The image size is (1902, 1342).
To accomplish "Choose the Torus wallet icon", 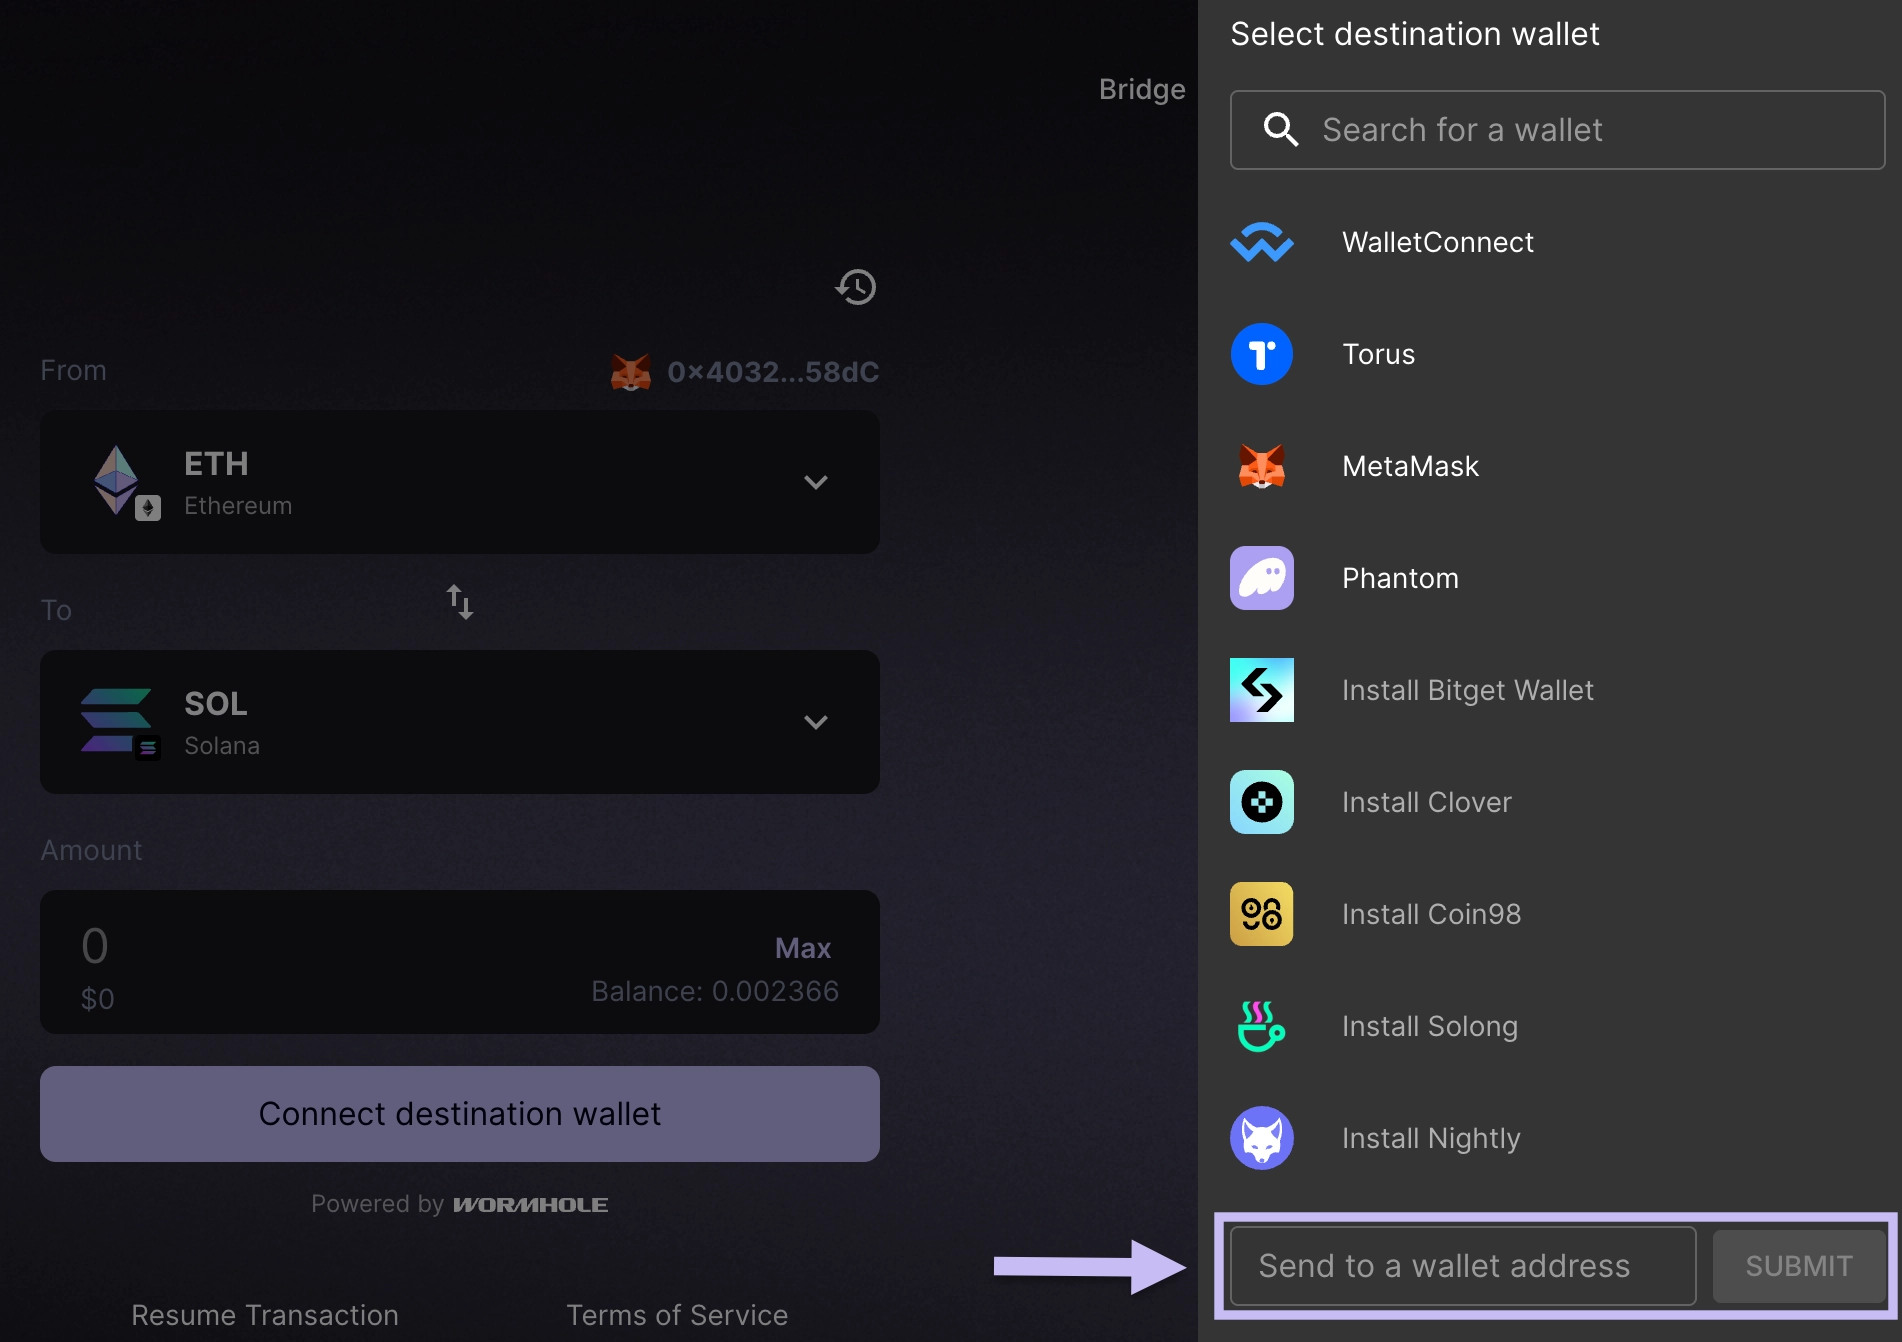I will [1261, 354].
